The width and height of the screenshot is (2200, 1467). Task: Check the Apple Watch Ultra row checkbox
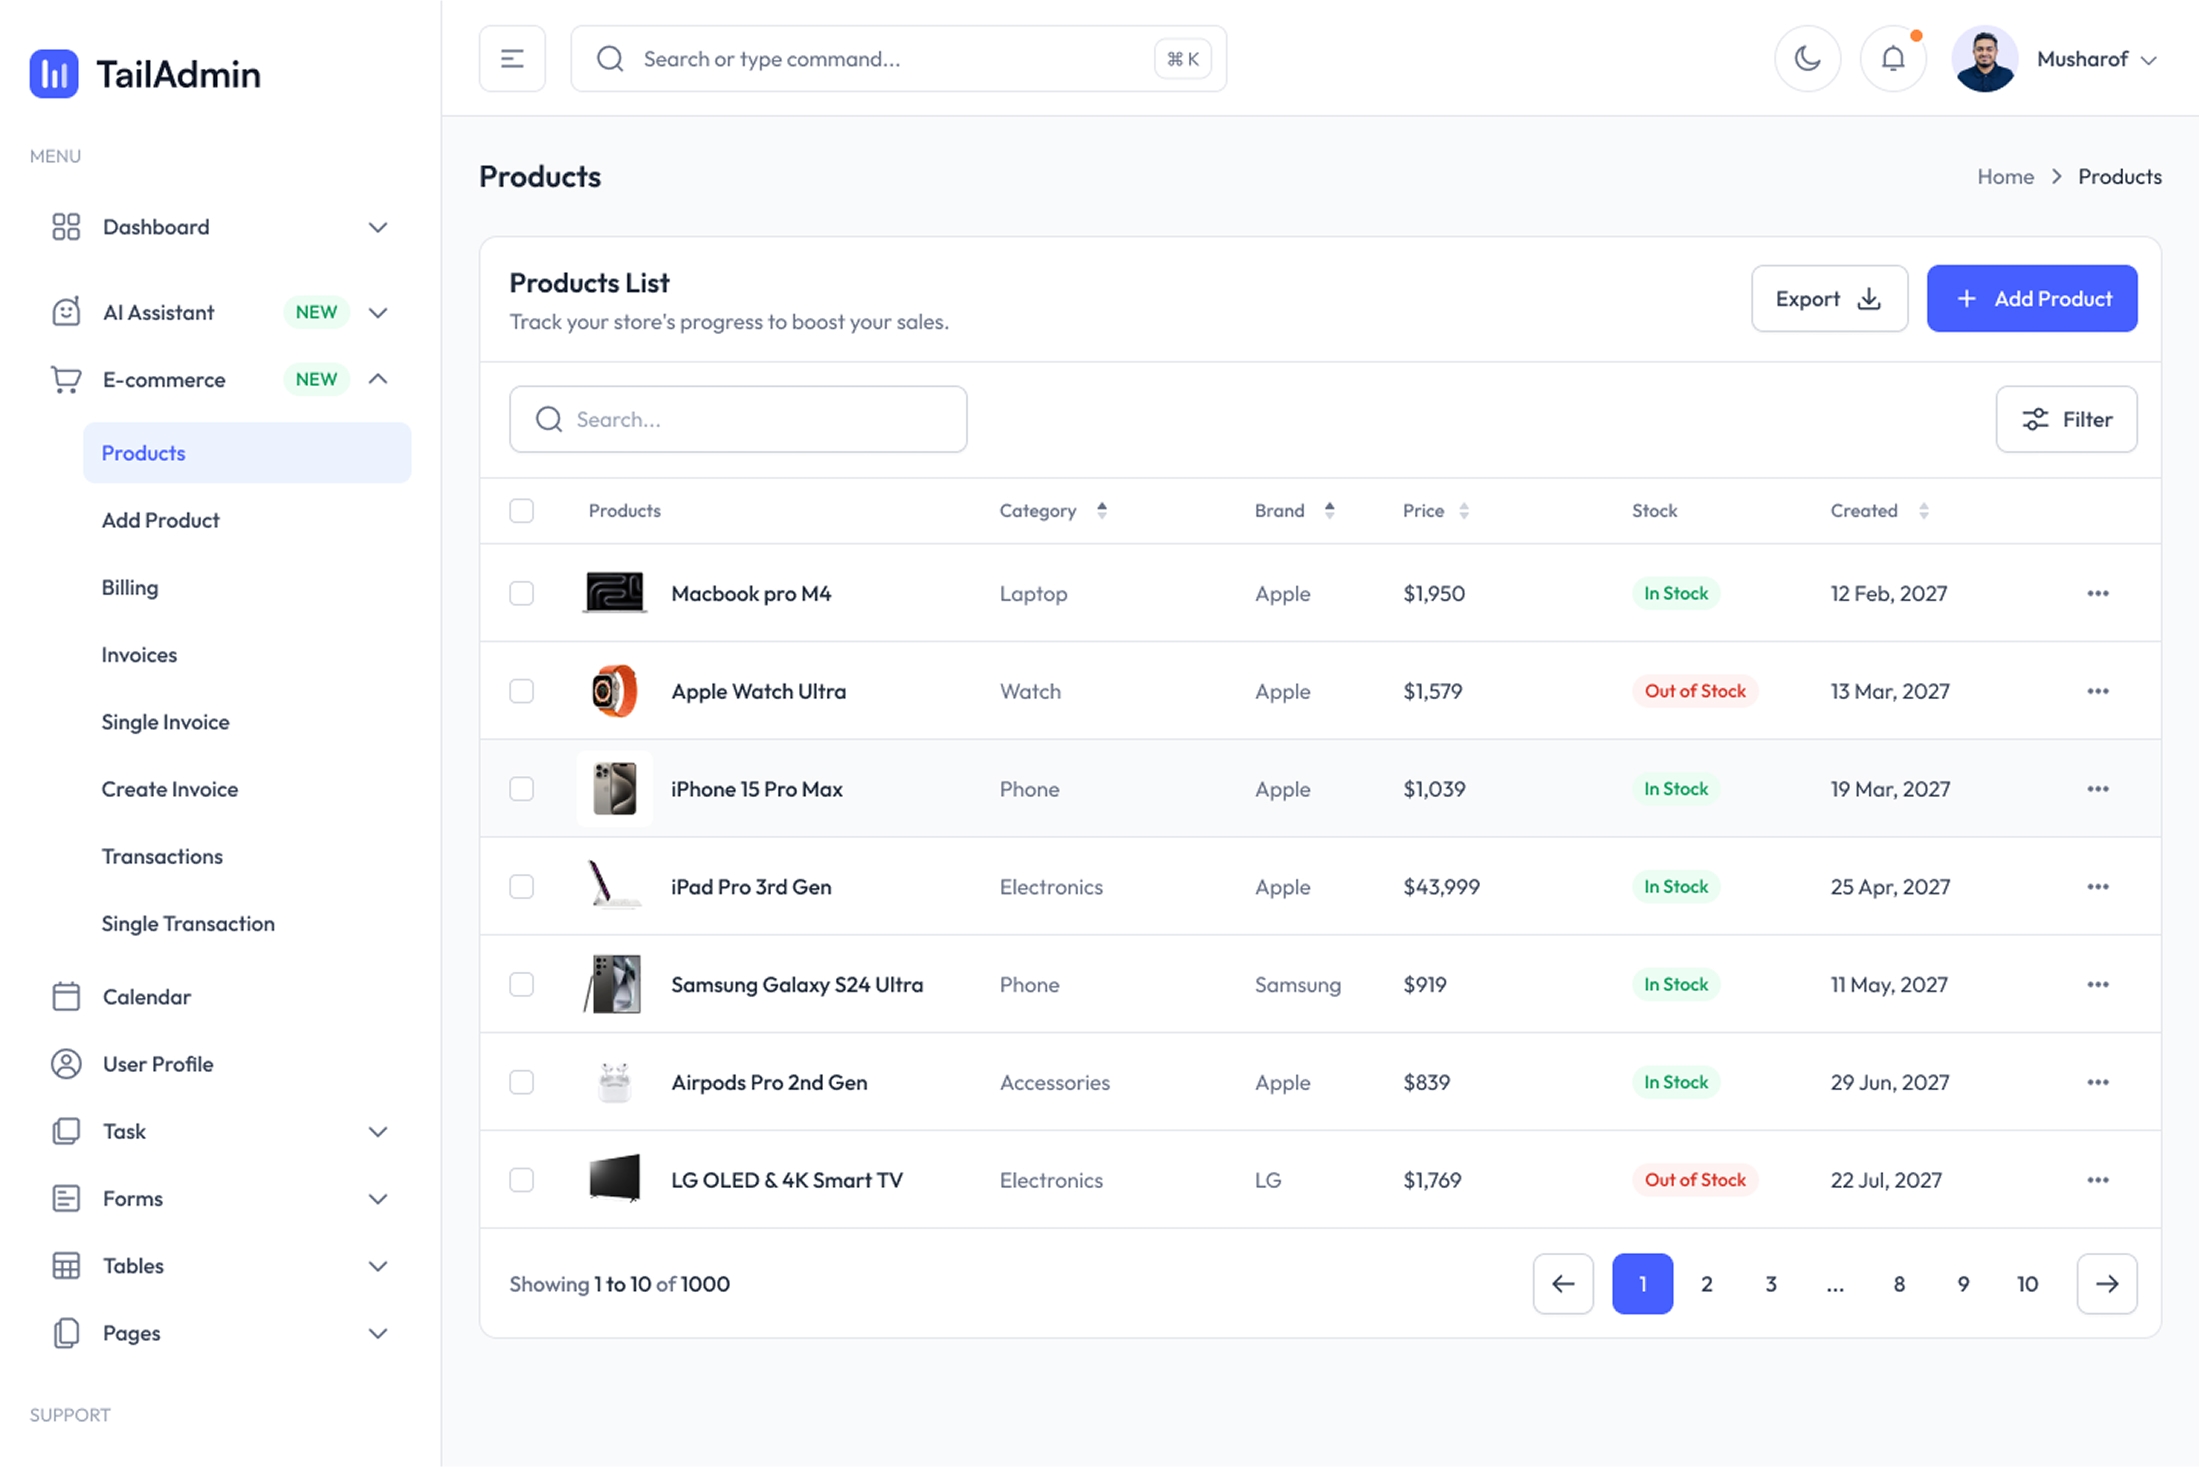coord(522,691)
